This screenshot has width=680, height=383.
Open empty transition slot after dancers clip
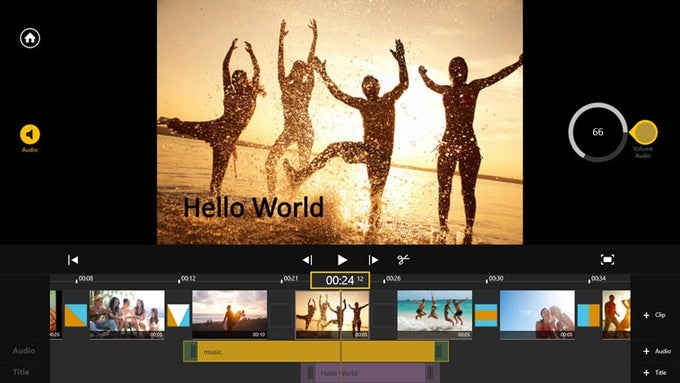[383, 315]
